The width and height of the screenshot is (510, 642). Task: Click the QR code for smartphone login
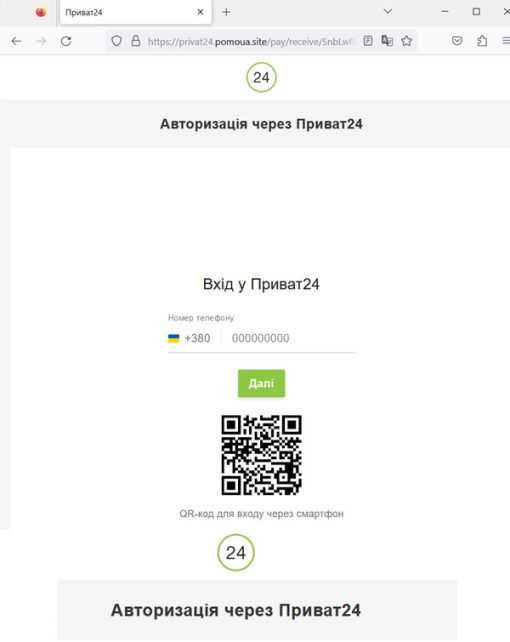point(262,455)
